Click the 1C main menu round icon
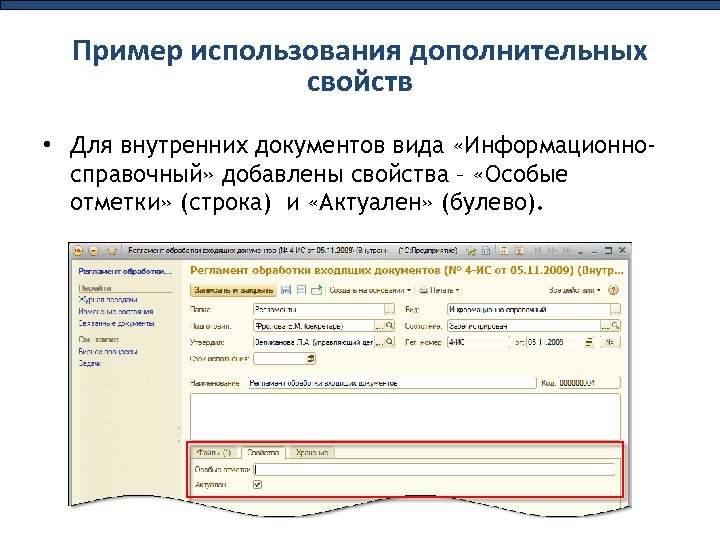 tap(78, 251)
